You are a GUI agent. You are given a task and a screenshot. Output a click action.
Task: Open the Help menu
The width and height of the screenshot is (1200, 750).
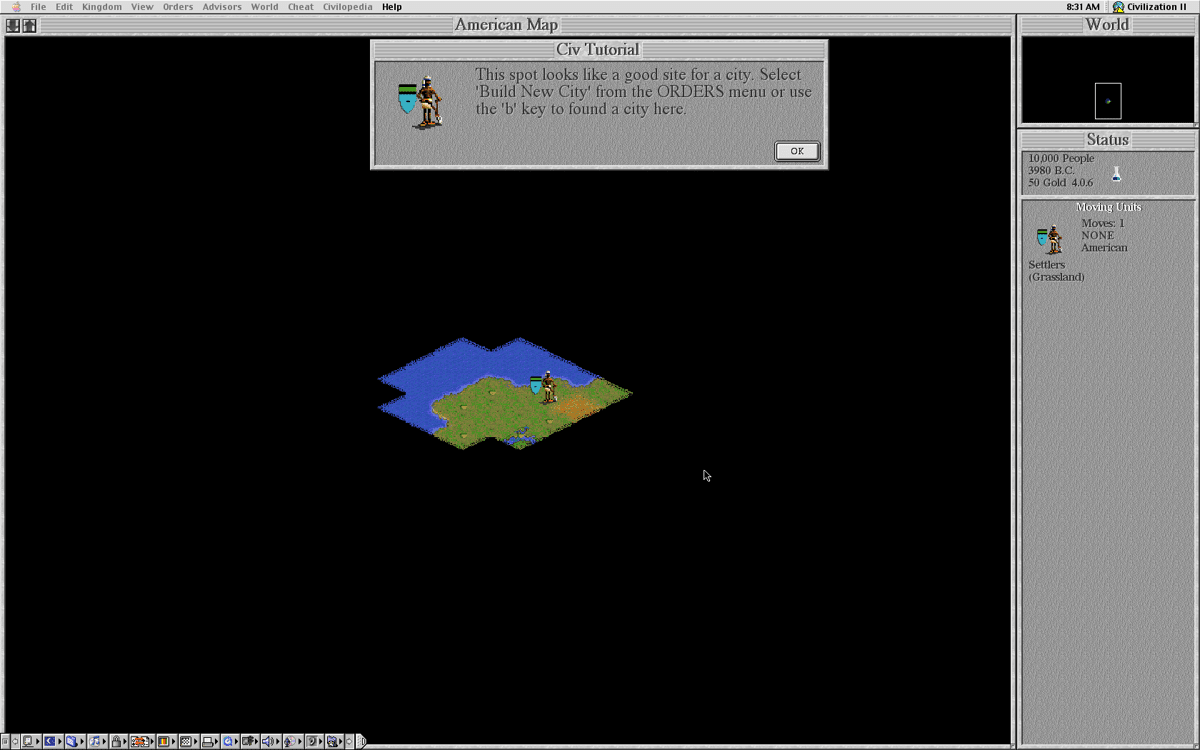click(x=392, y=7)
